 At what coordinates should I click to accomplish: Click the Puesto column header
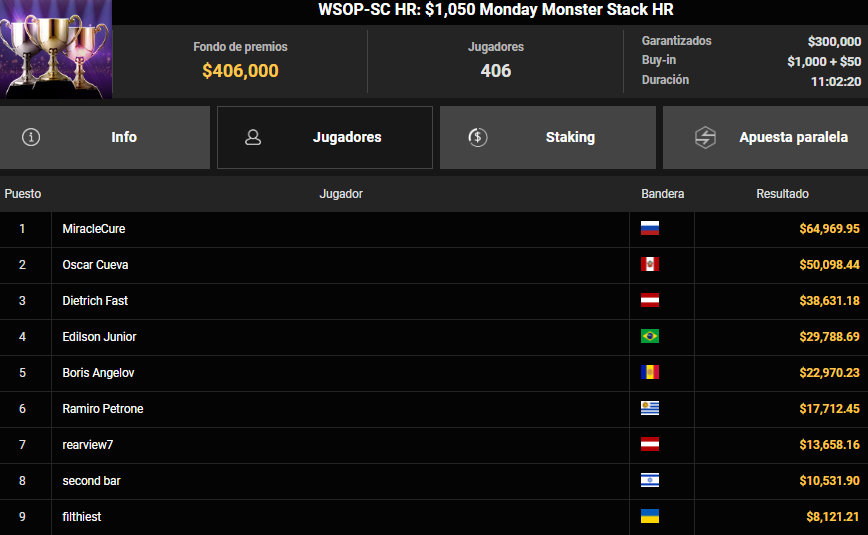point(23,194)
